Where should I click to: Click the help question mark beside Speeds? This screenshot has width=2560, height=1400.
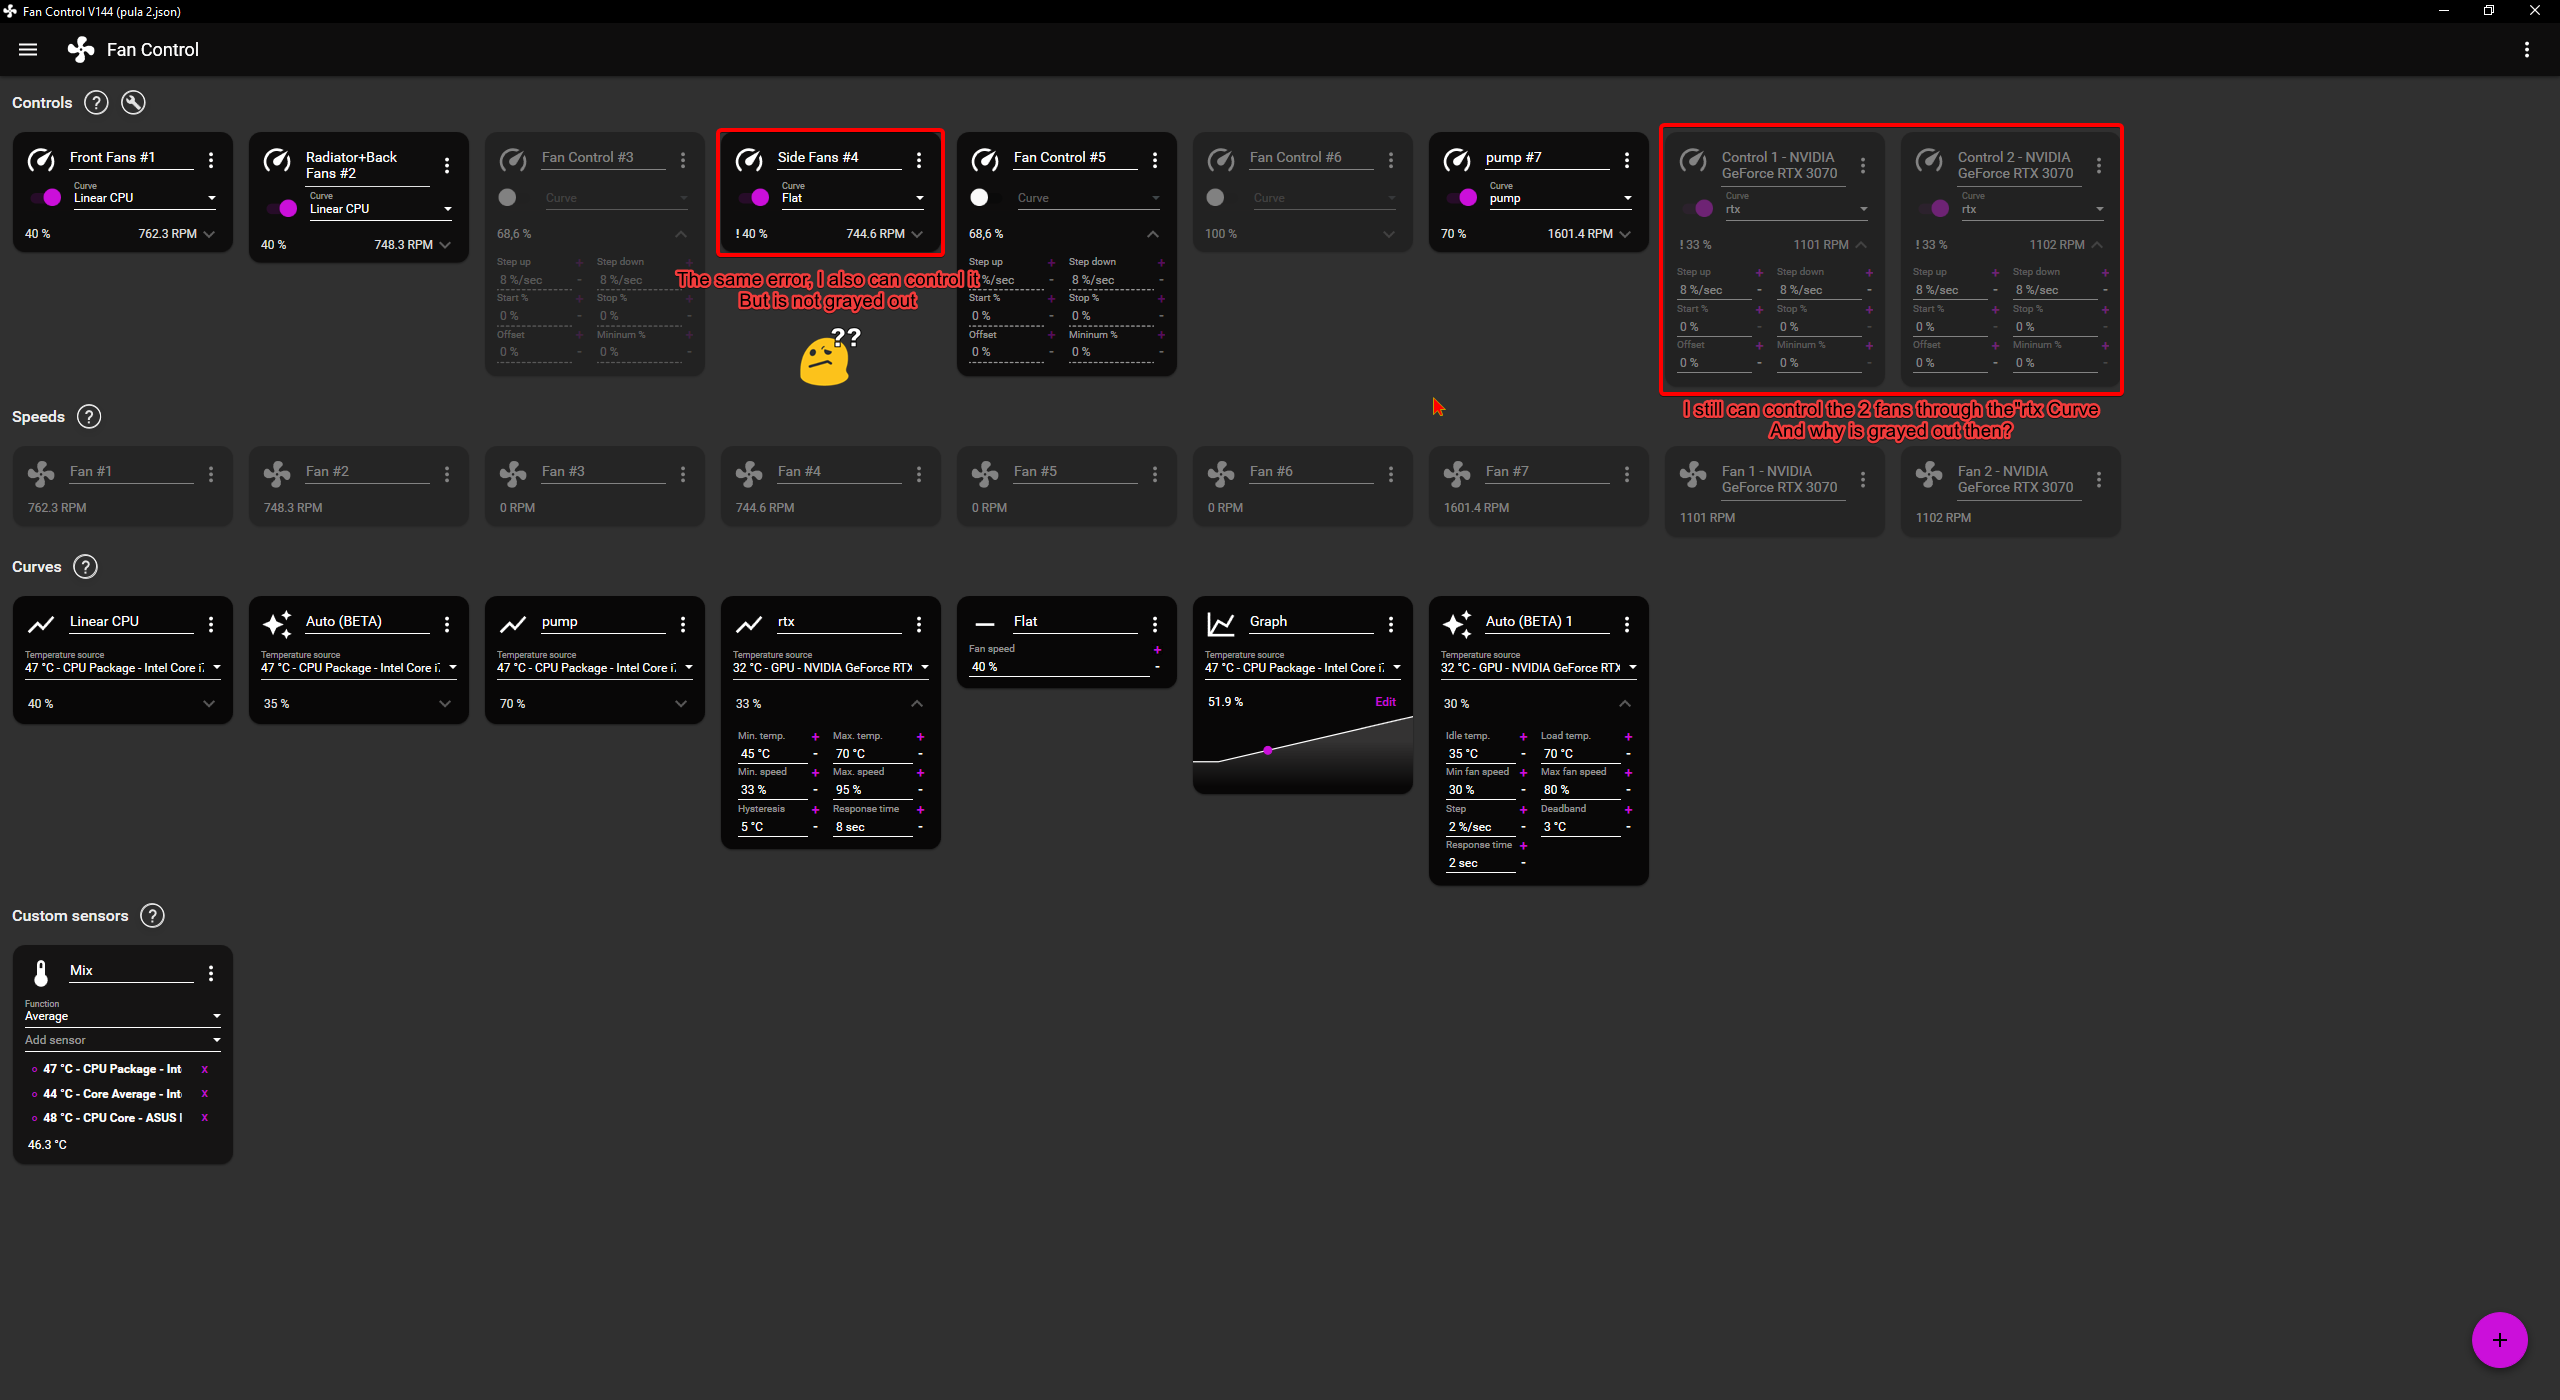click(x=88, y=416)
